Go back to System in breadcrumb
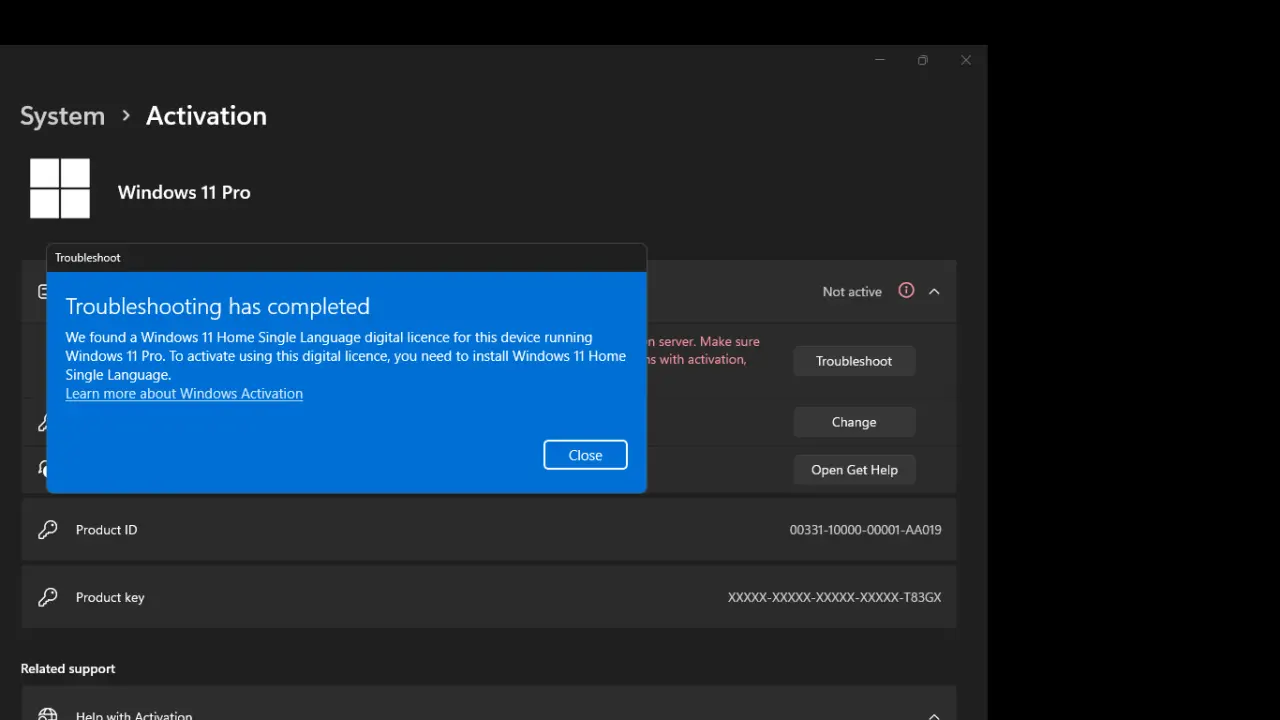1280x720 pixels. (x=62, y=116)
